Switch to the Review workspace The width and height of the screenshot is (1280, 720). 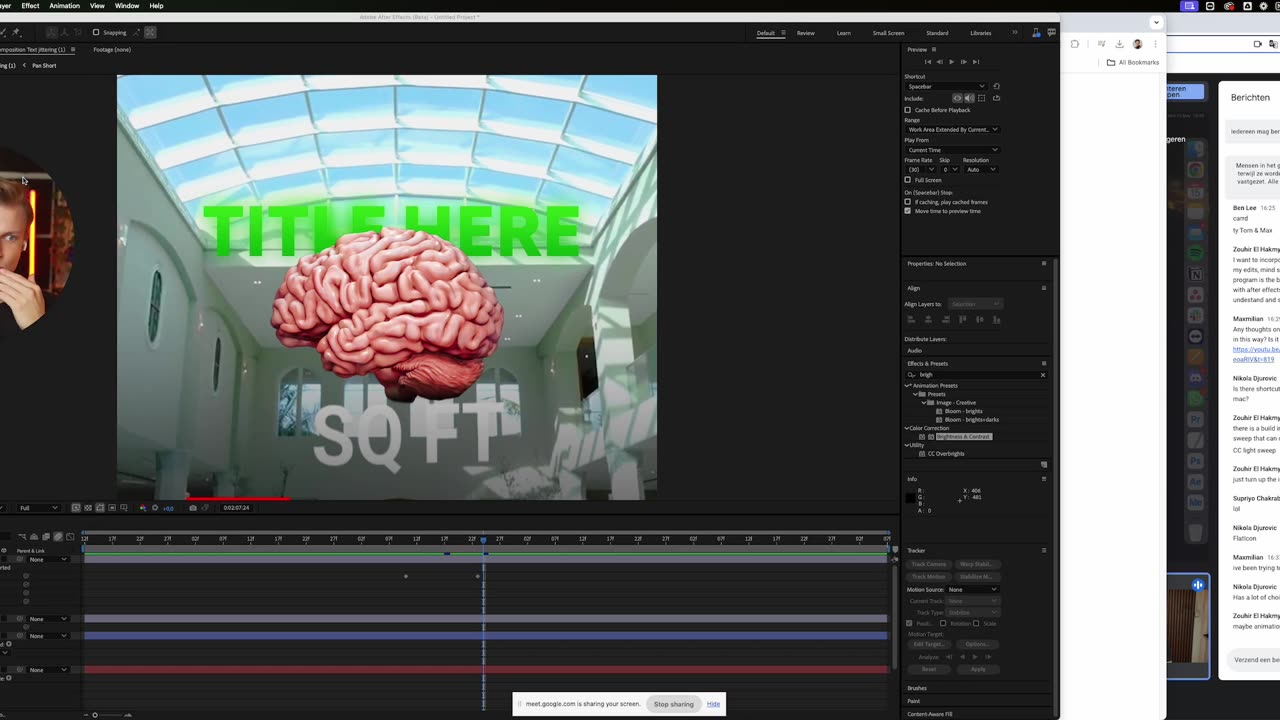tap(805, 33)
